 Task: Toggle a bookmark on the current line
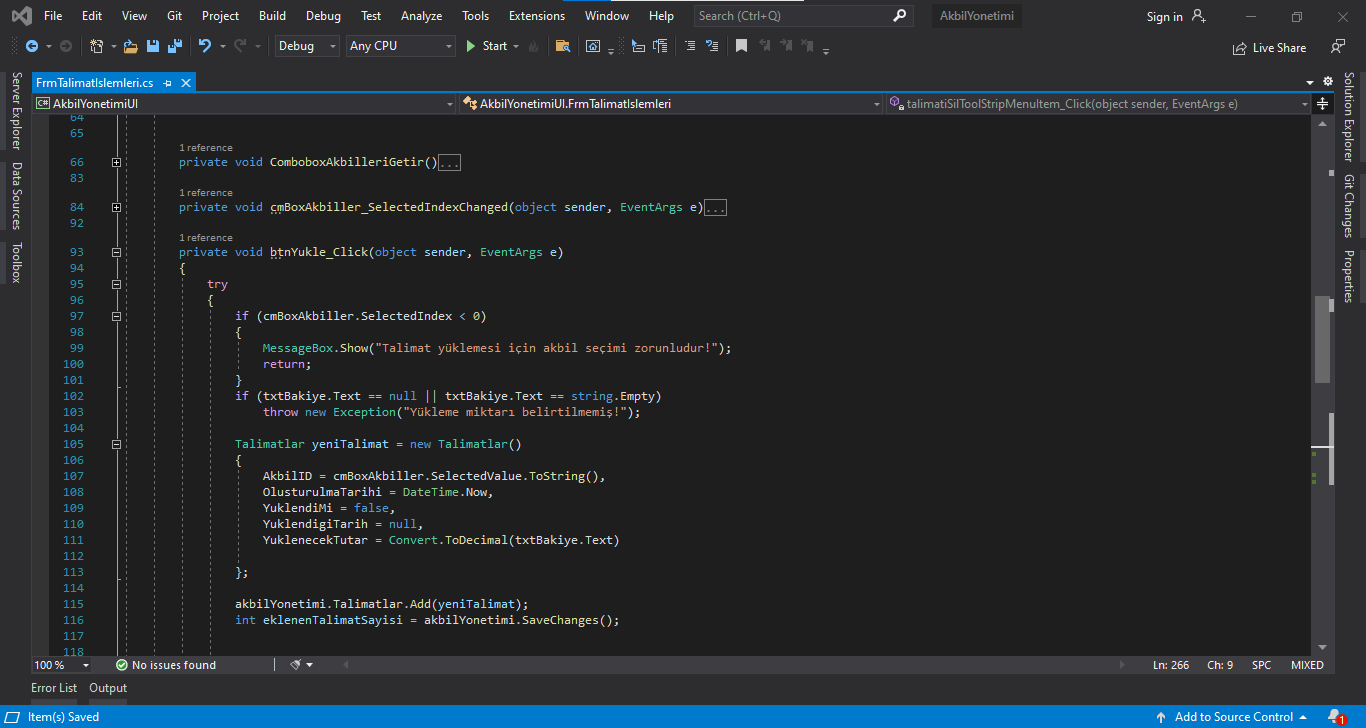741,46
